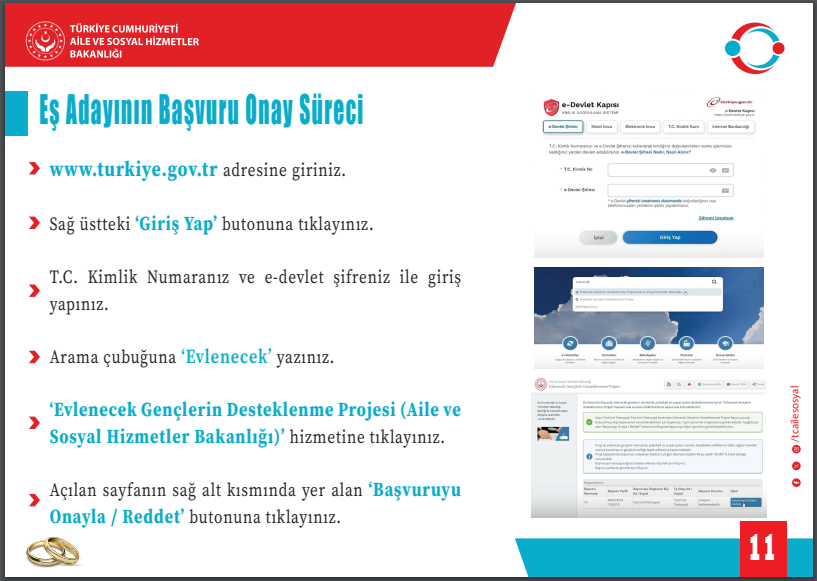Viewport: 817px width, 581px height.
Task: Click the Şifremi Unuttum link
Action: [716, 218]
